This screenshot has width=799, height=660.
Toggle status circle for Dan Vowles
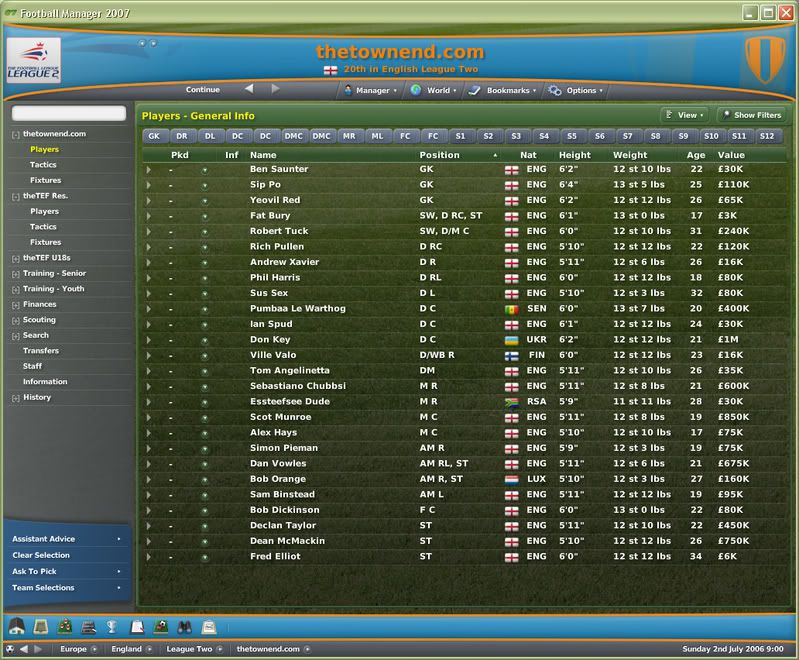pyautogui.click(x=204, y=464)
